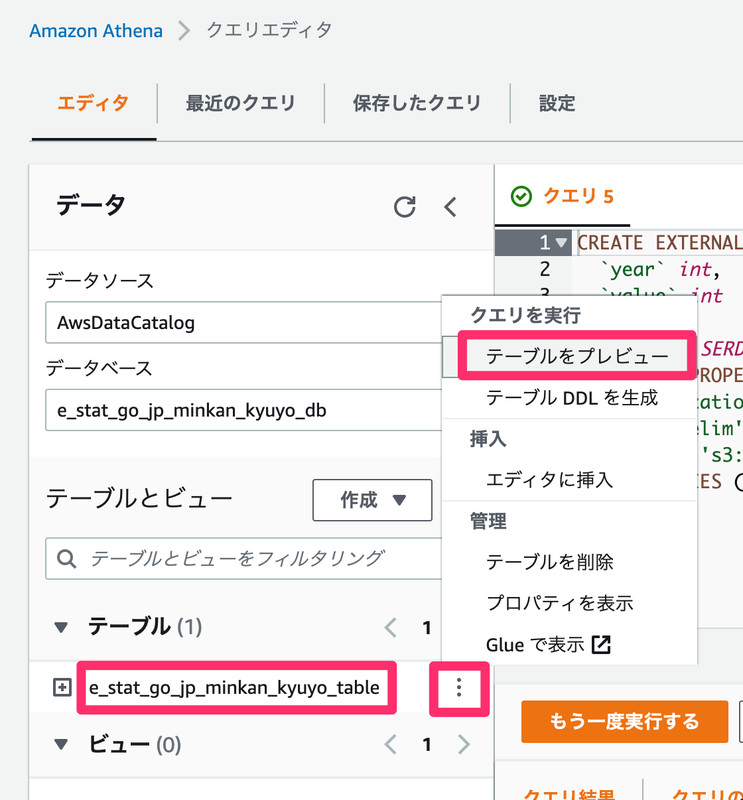Collapse the データ side panel chevron
The height and width of the screenshot is (800, 743).
[x=450, y=207]
